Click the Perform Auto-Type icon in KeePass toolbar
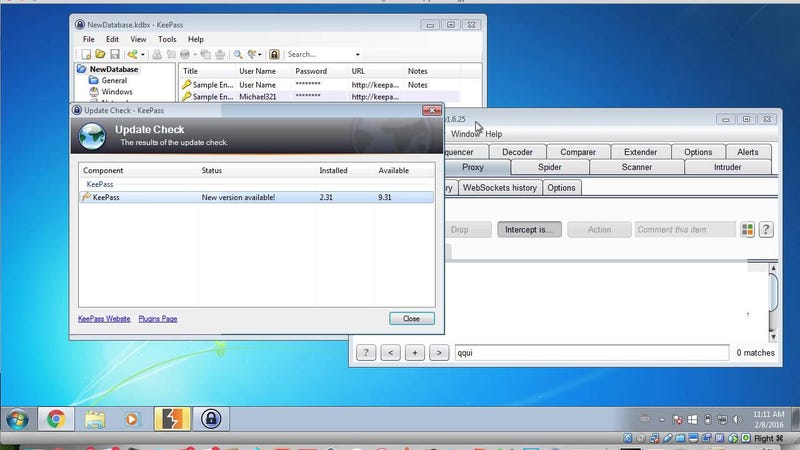Screen dimensions: 800x450 click(x=220, y=54)
